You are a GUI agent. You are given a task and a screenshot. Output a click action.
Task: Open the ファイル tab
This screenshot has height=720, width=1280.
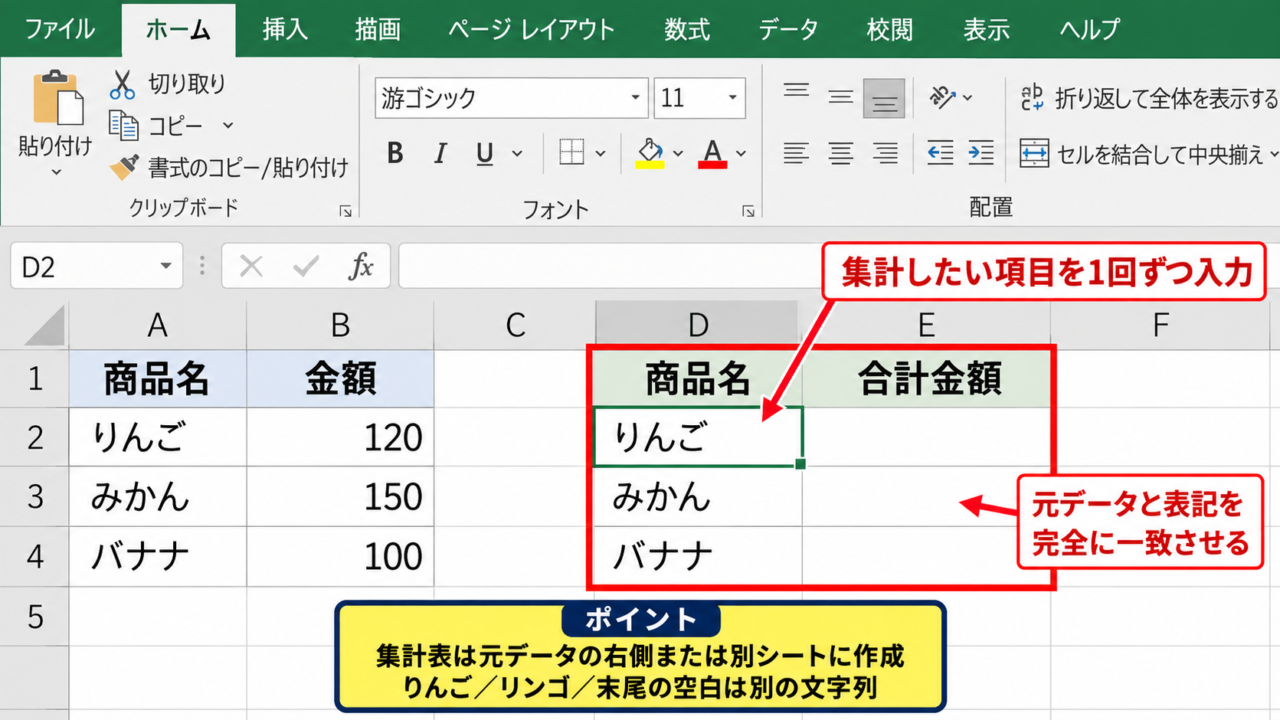point(61,29)
